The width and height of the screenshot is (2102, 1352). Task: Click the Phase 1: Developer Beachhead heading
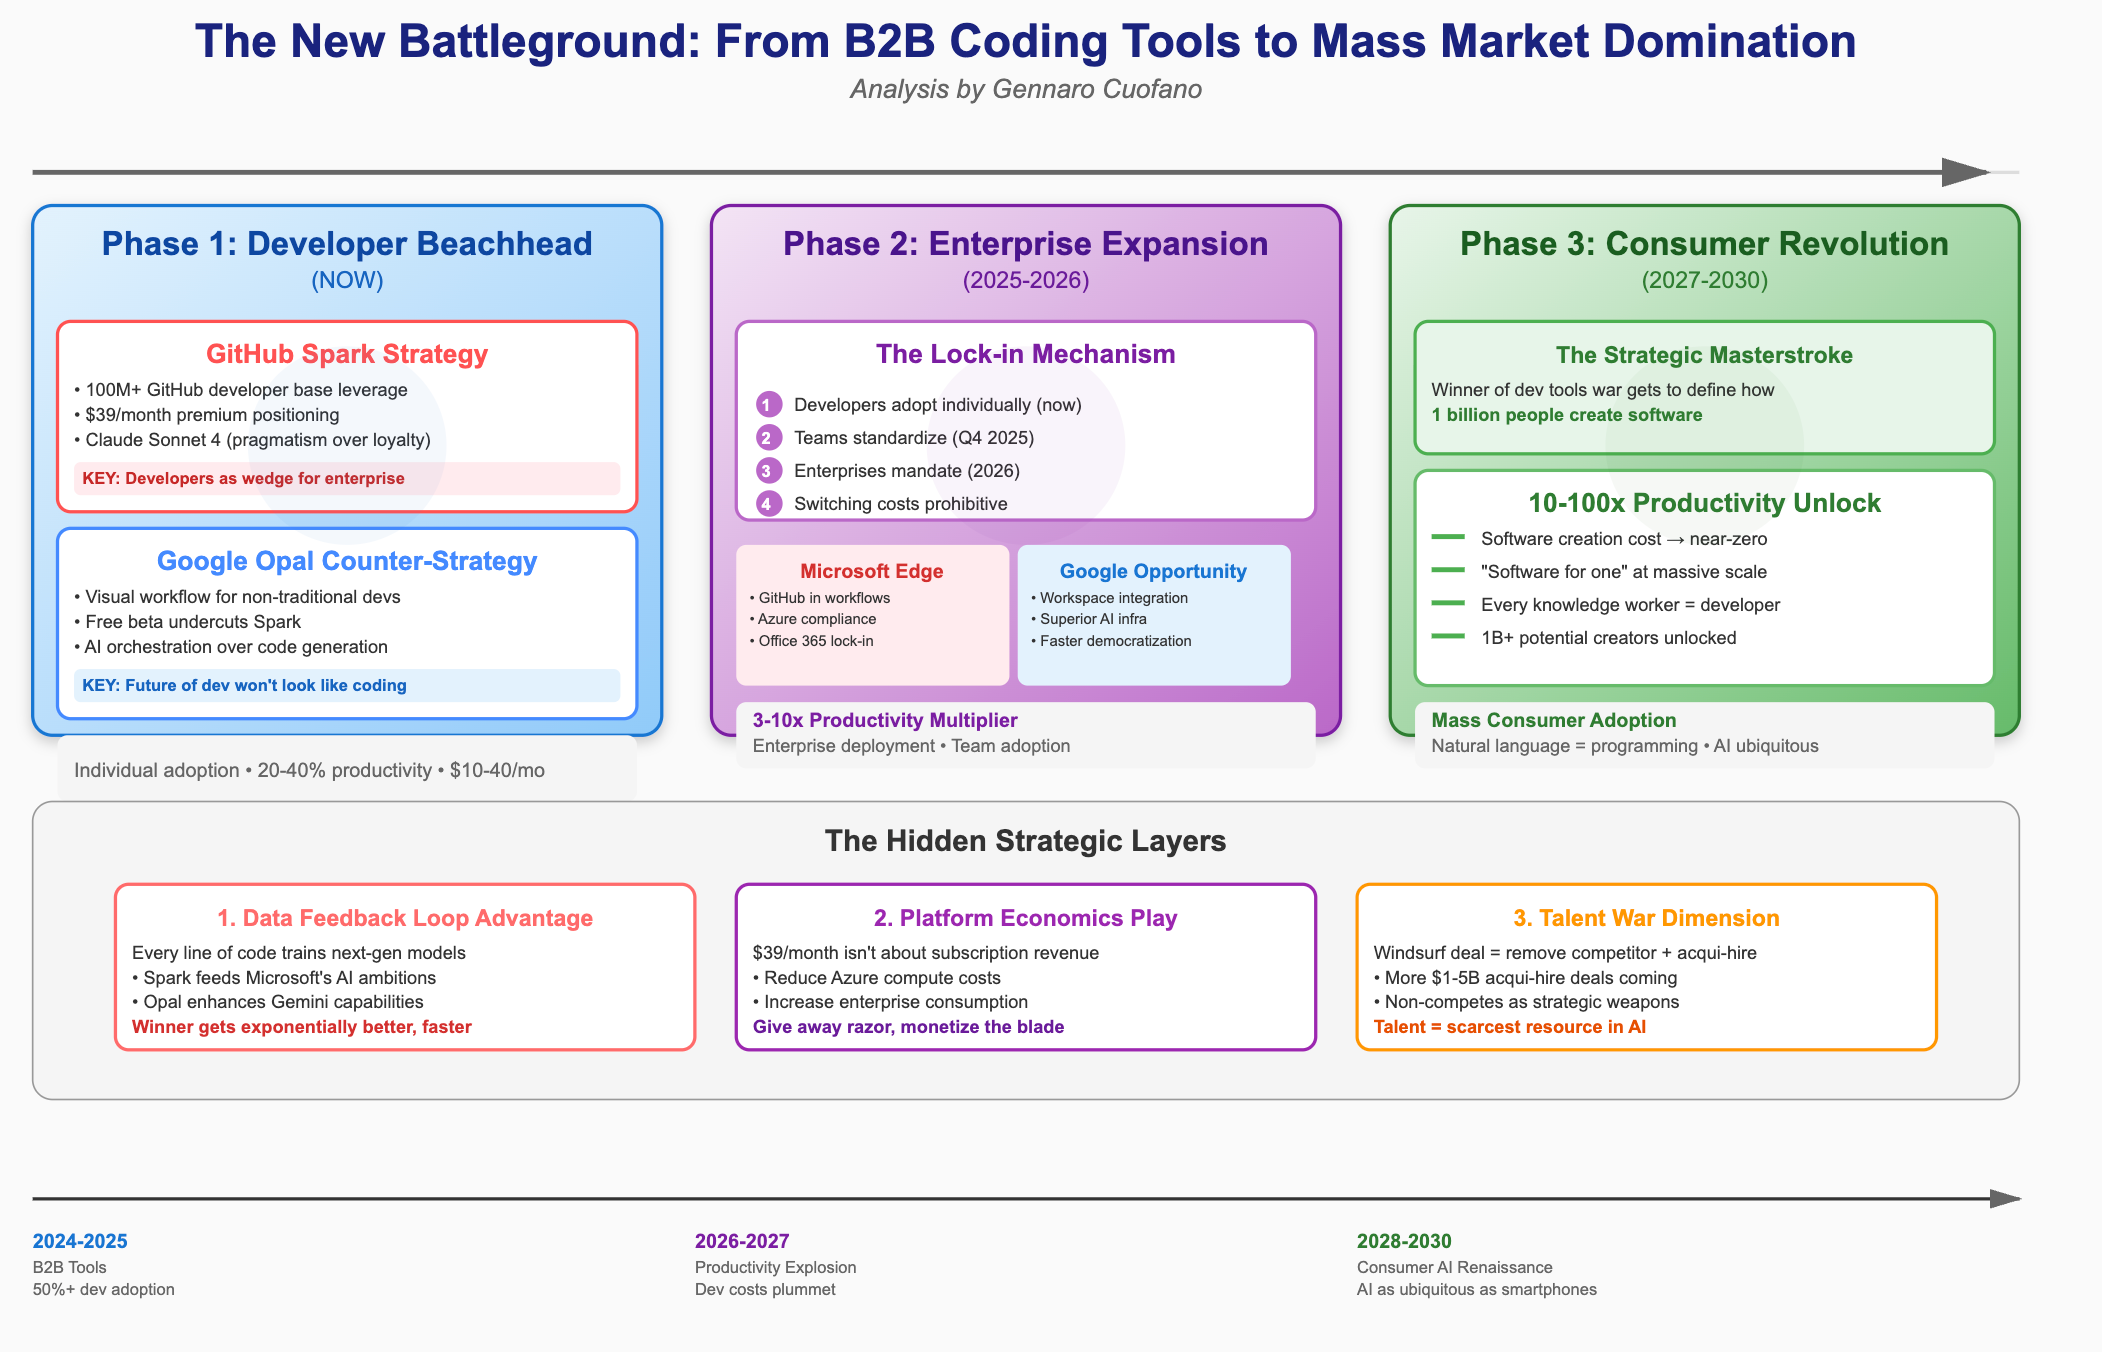[x=347, y=244]
